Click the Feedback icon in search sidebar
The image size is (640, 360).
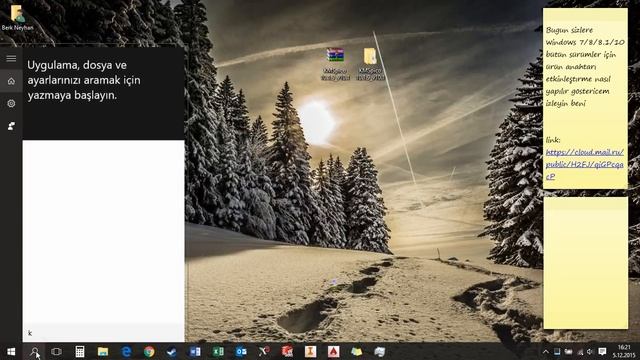tap(11, 126)
